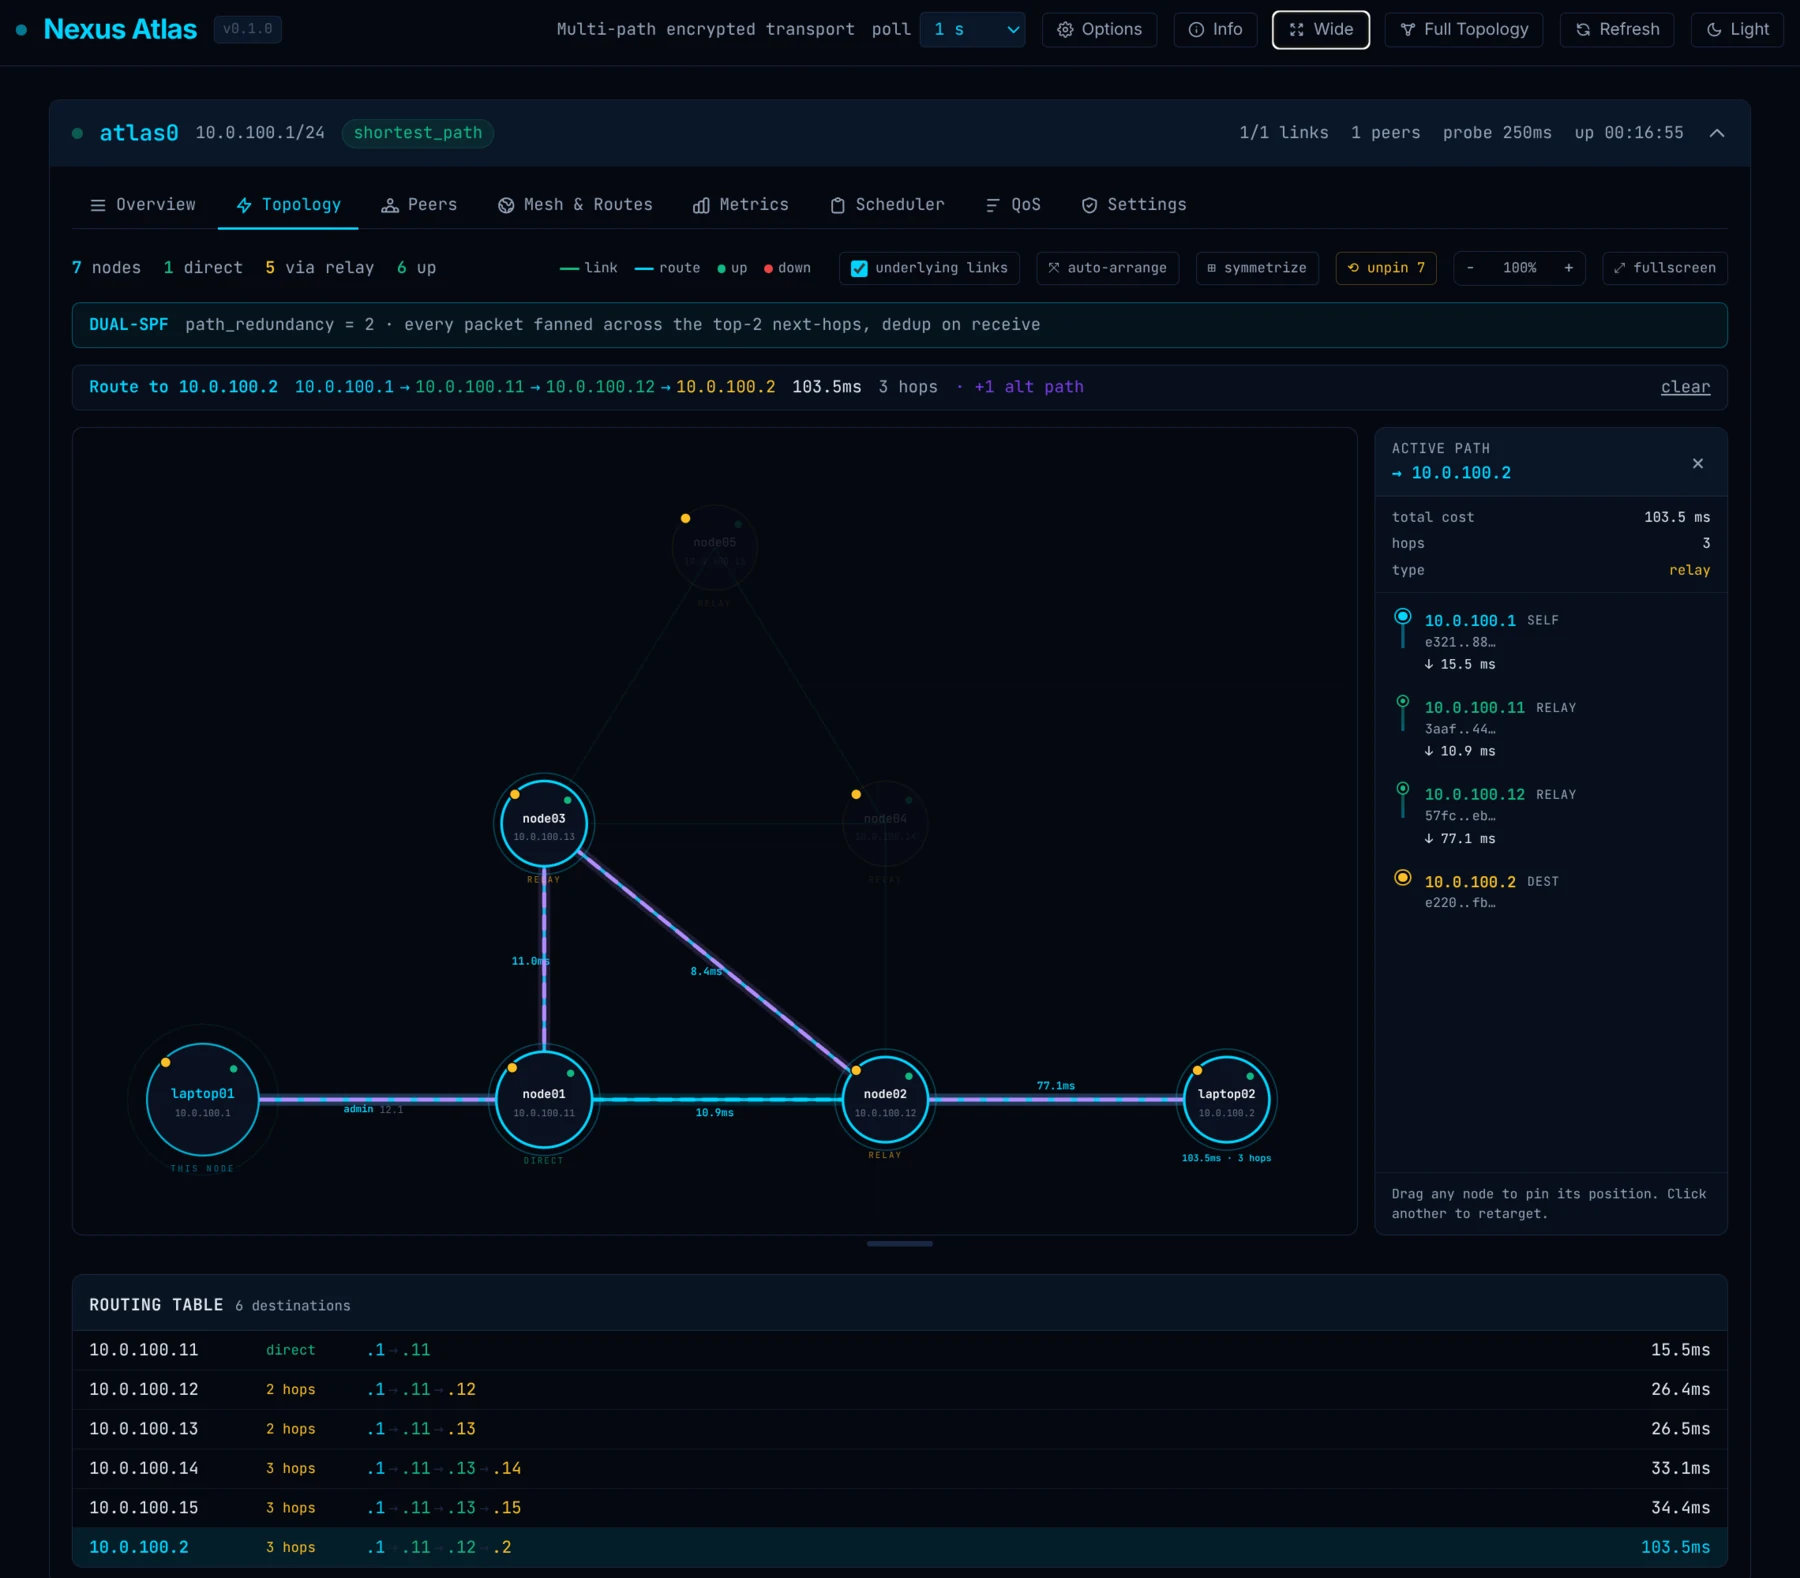Select the laptop02 destination node
This screenshot has width=1800, height=1578.
pos(1227,1100)
